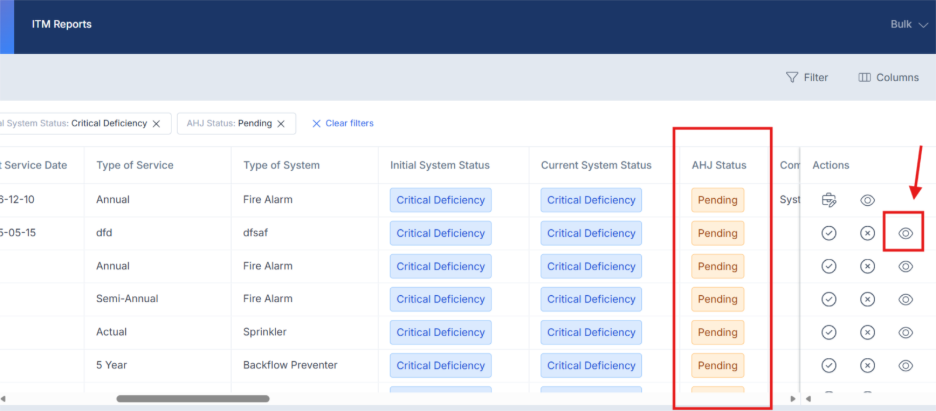The width and height of the screenshot is (936, 411).
Task: Remove the AHJ Status Pending filter chip
Action: 281,124
